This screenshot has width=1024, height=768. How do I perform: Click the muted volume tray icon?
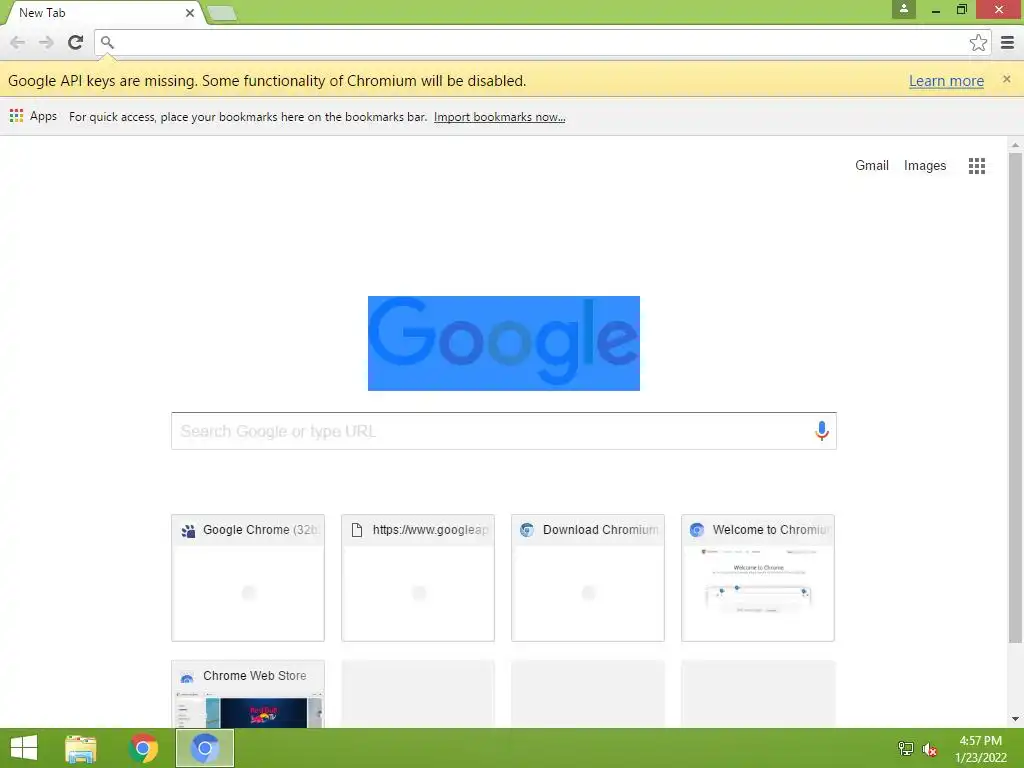click(929, 749)
